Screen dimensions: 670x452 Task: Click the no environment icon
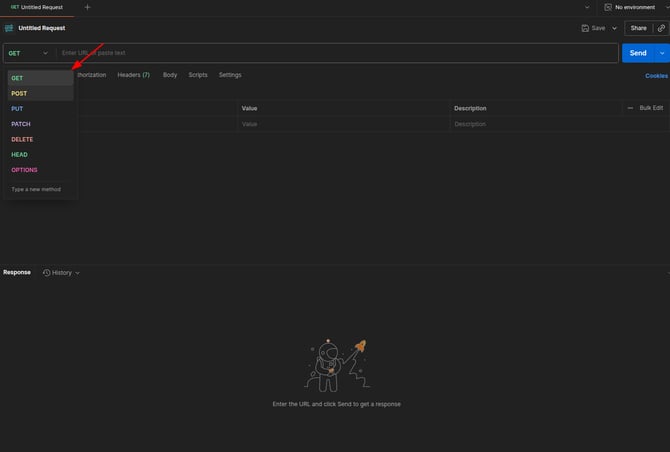(608, 7)
